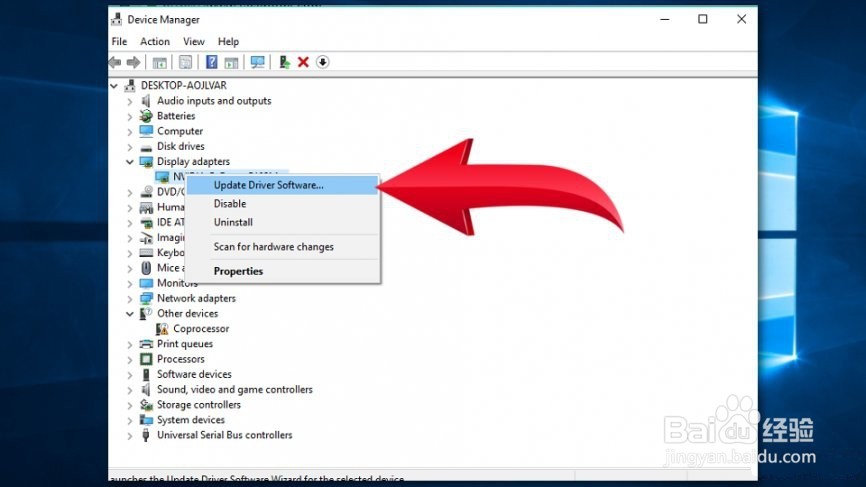The height and width of the screenshot is (487, 866).
Task: Open the Help menu
Action: (228, 41)
